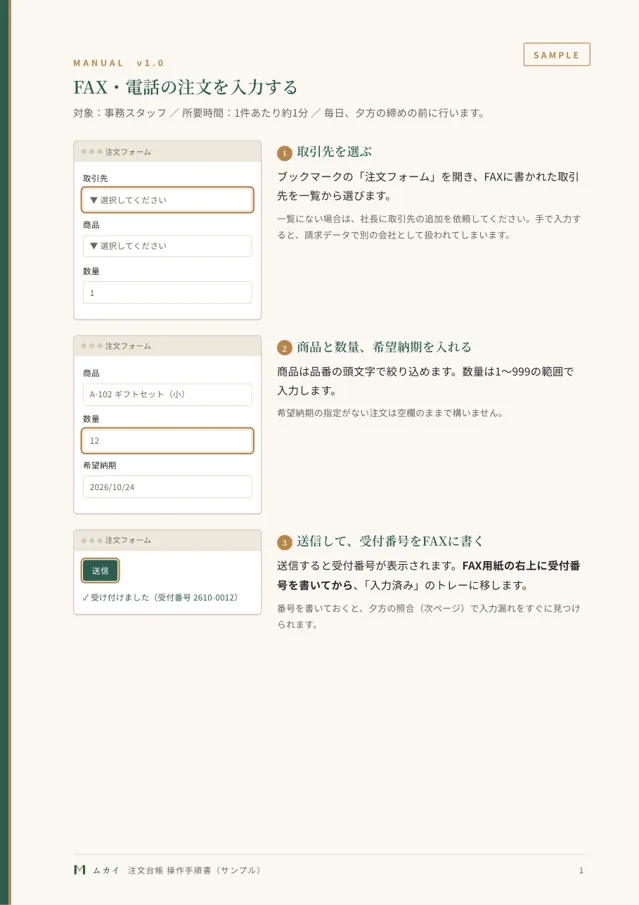Click the heading FAX・電話の注文を入力する

point(185,87)
